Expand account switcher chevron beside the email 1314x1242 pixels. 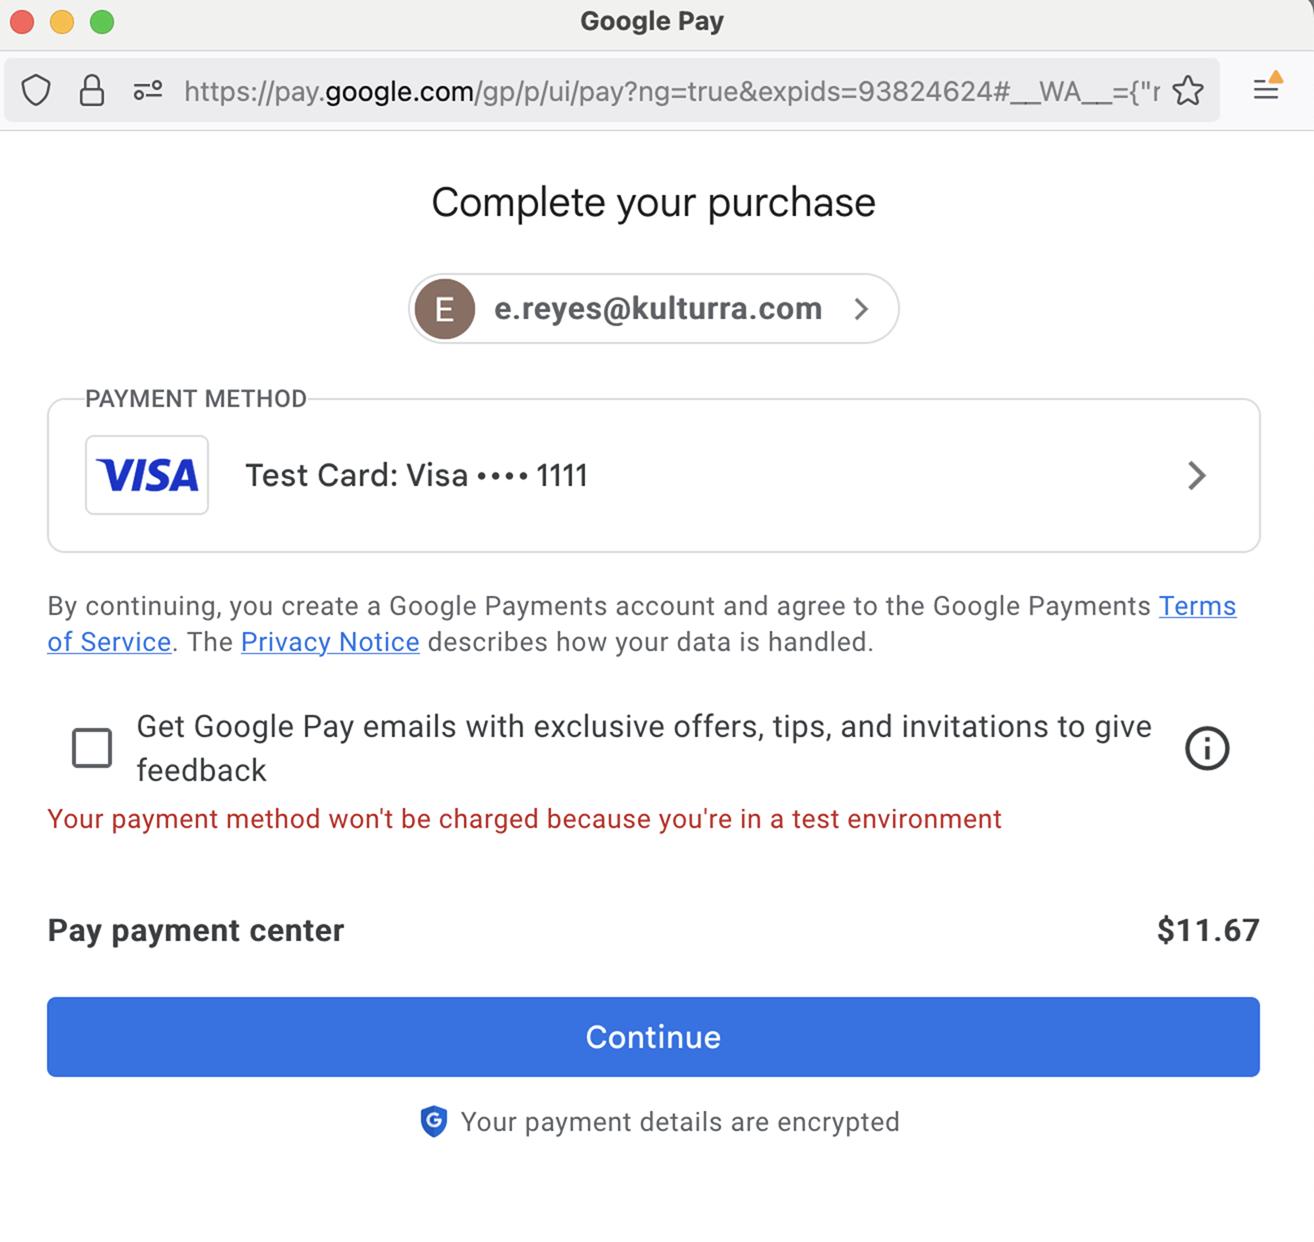pyautogui.click(x=861, y=309)
